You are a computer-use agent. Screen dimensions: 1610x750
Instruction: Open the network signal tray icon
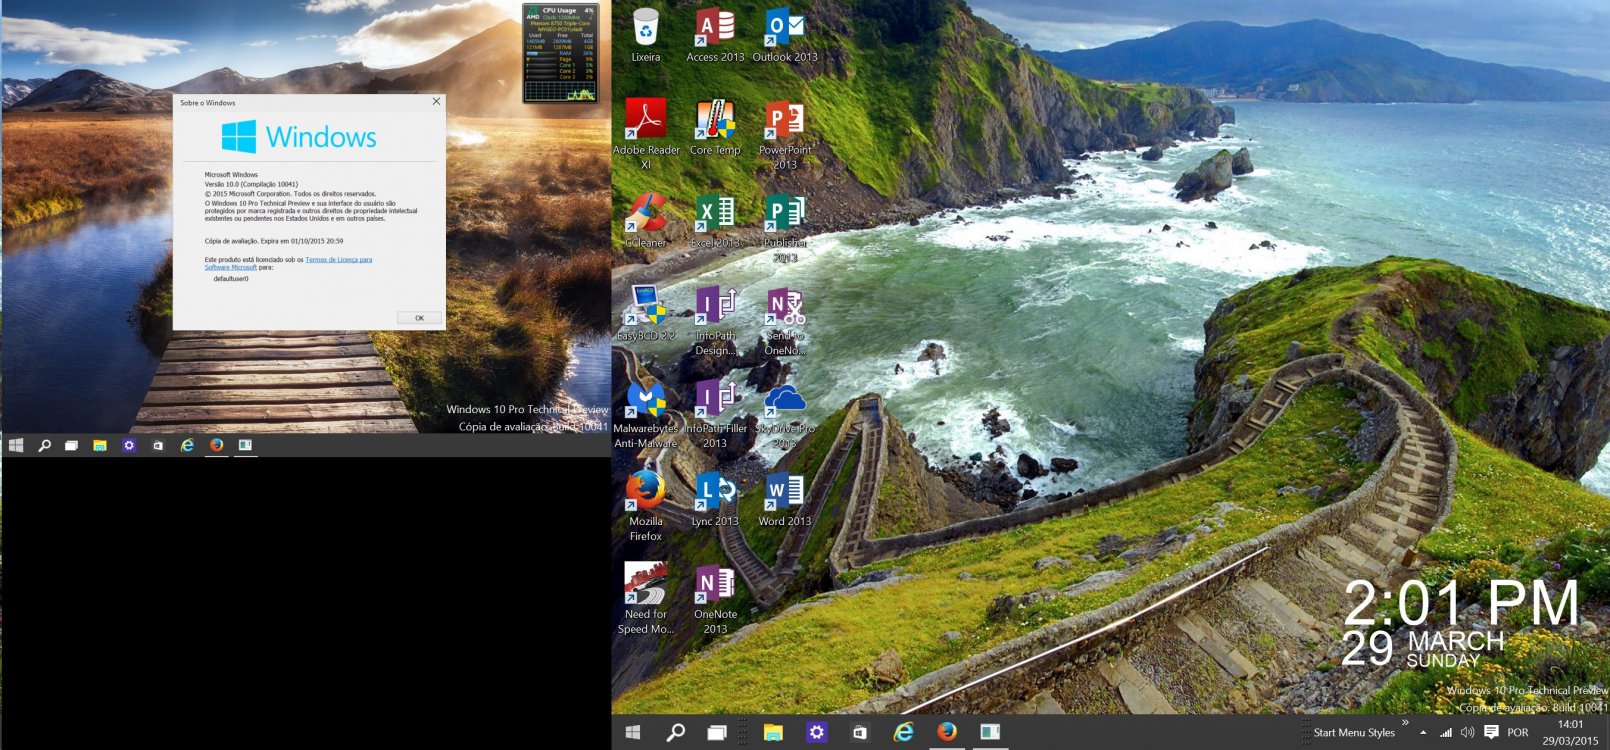[x=1446, y=733]
